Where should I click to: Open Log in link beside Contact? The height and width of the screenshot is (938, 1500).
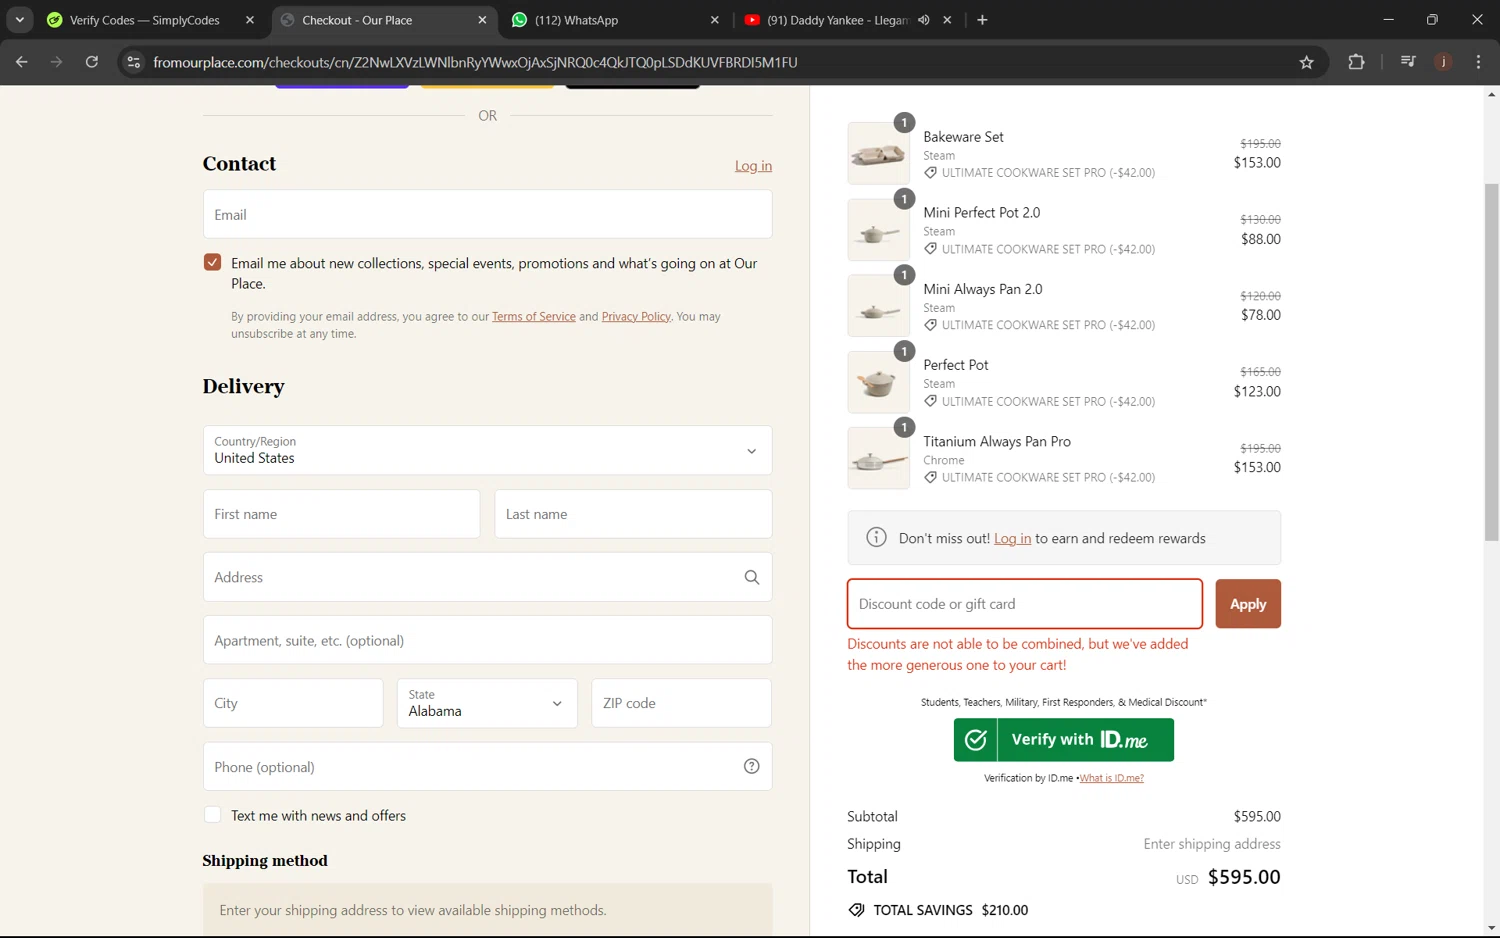tap(753, 166)
